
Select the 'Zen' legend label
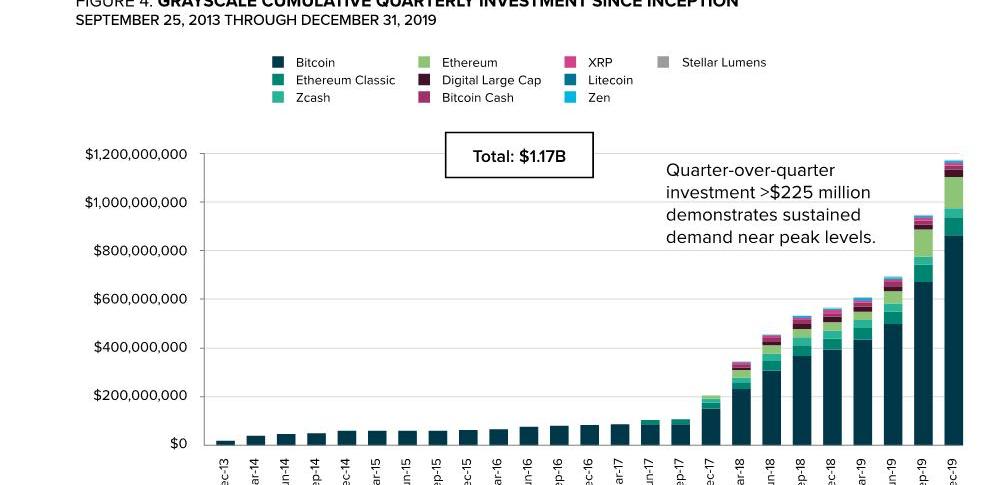[599, 98]
